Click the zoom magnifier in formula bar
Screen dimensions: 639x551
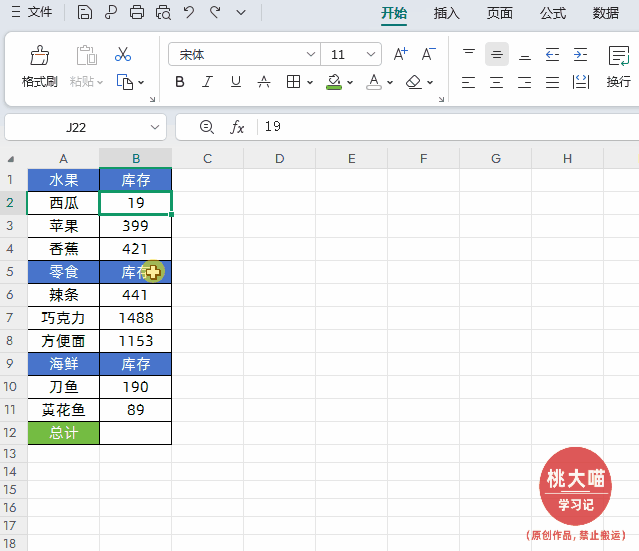point(207,127)
